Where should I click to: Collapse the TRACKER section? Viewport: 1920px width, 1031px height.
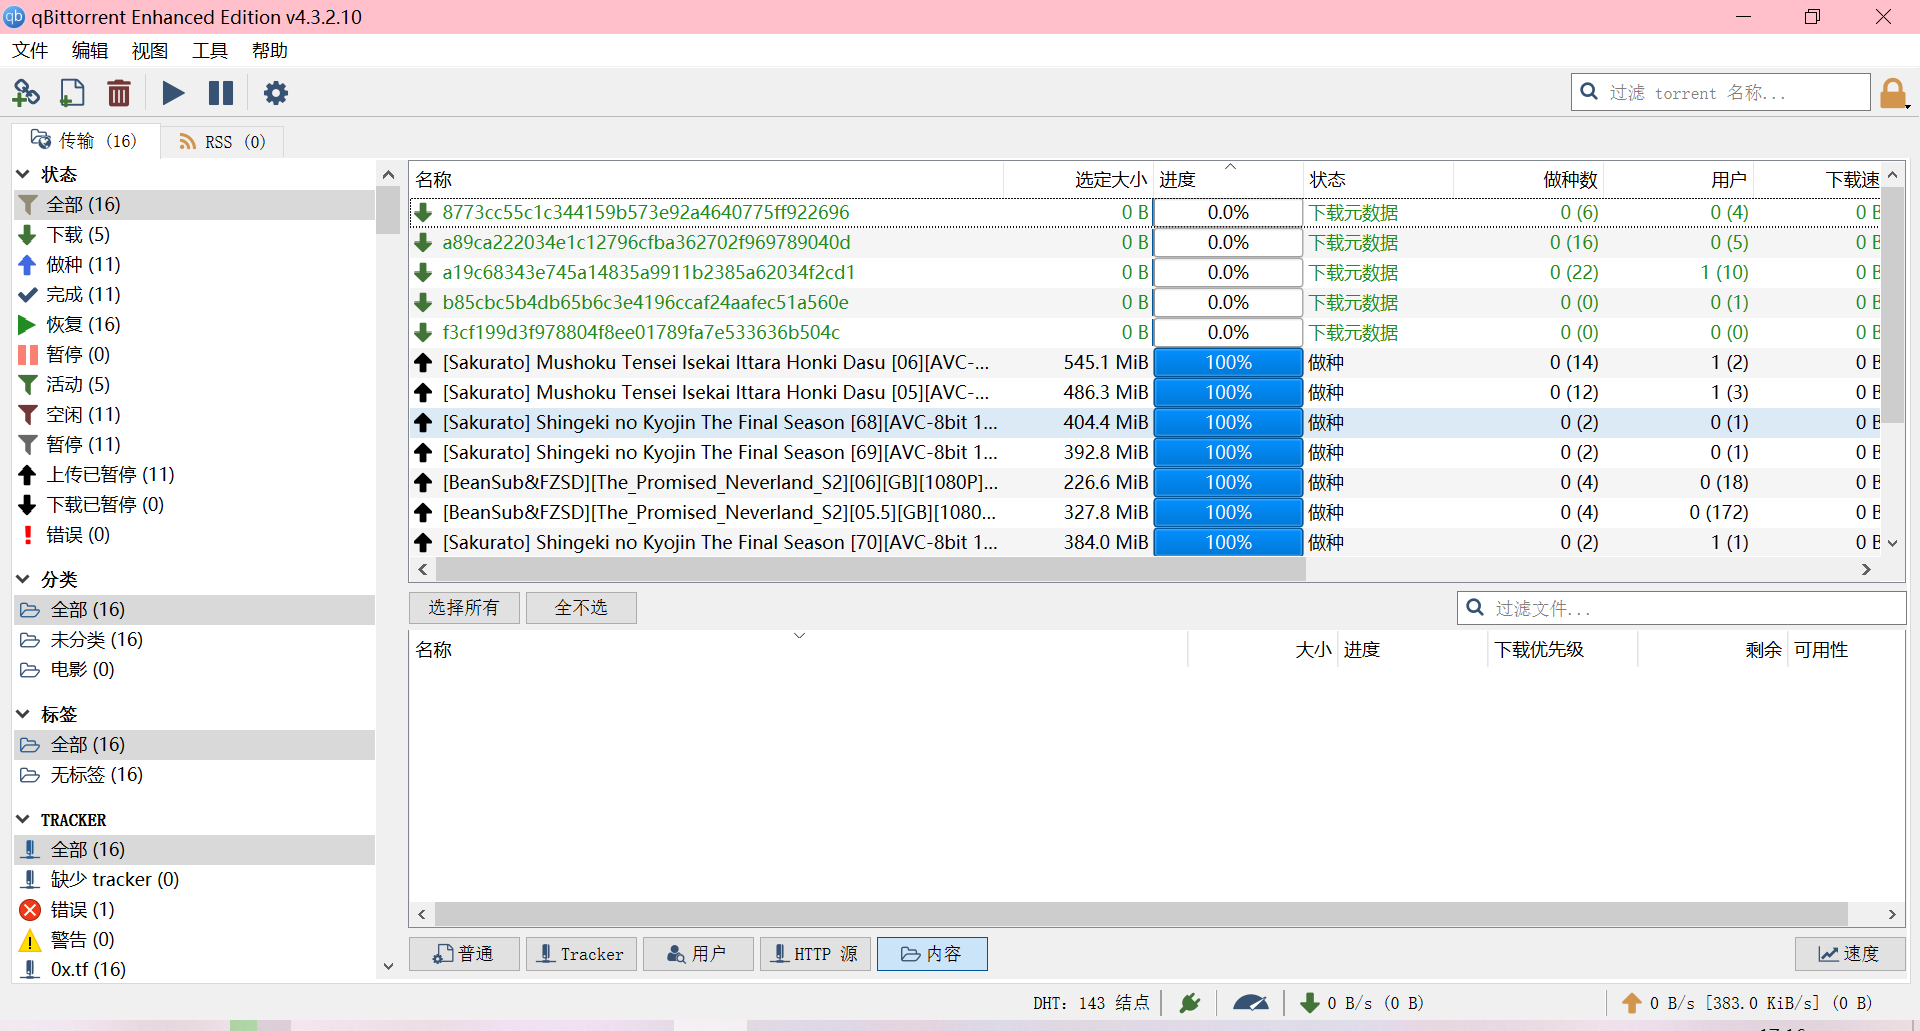pyautogui.click(x=23, y=819)
